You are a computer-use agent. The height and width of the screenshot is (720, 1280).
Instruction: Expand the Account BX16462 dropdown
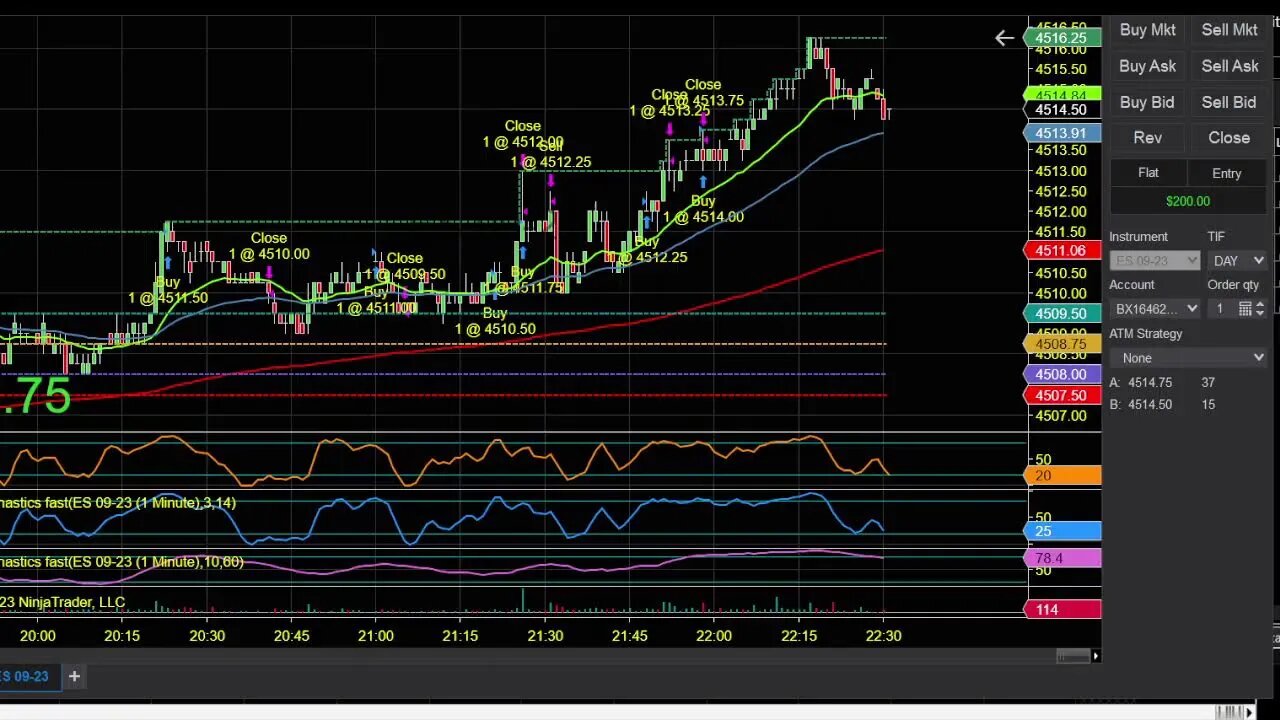1154,309
